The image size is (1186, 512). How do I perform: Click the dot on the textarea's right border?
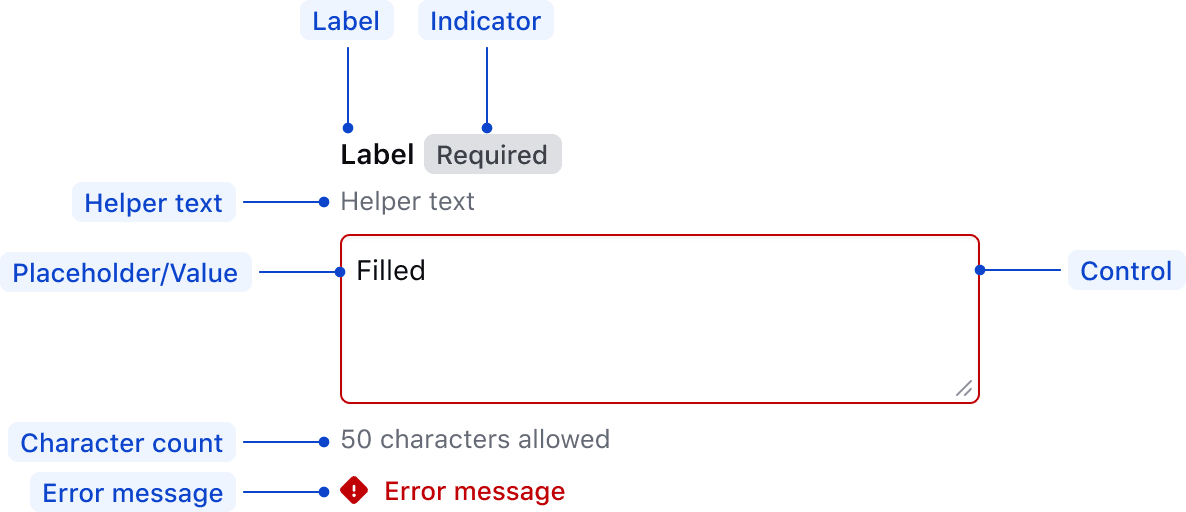[980, 270]
